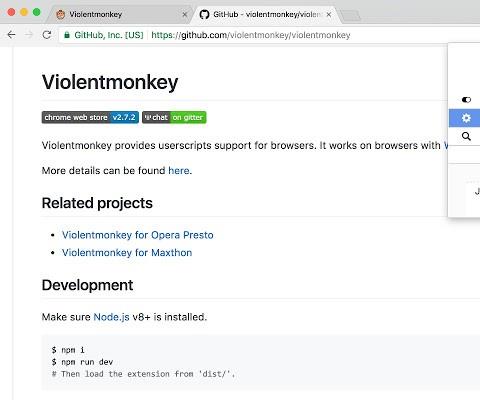480x400 pixels.
Task: Open settings via the gear icon in popup
Action: click(x=466, y=118)
